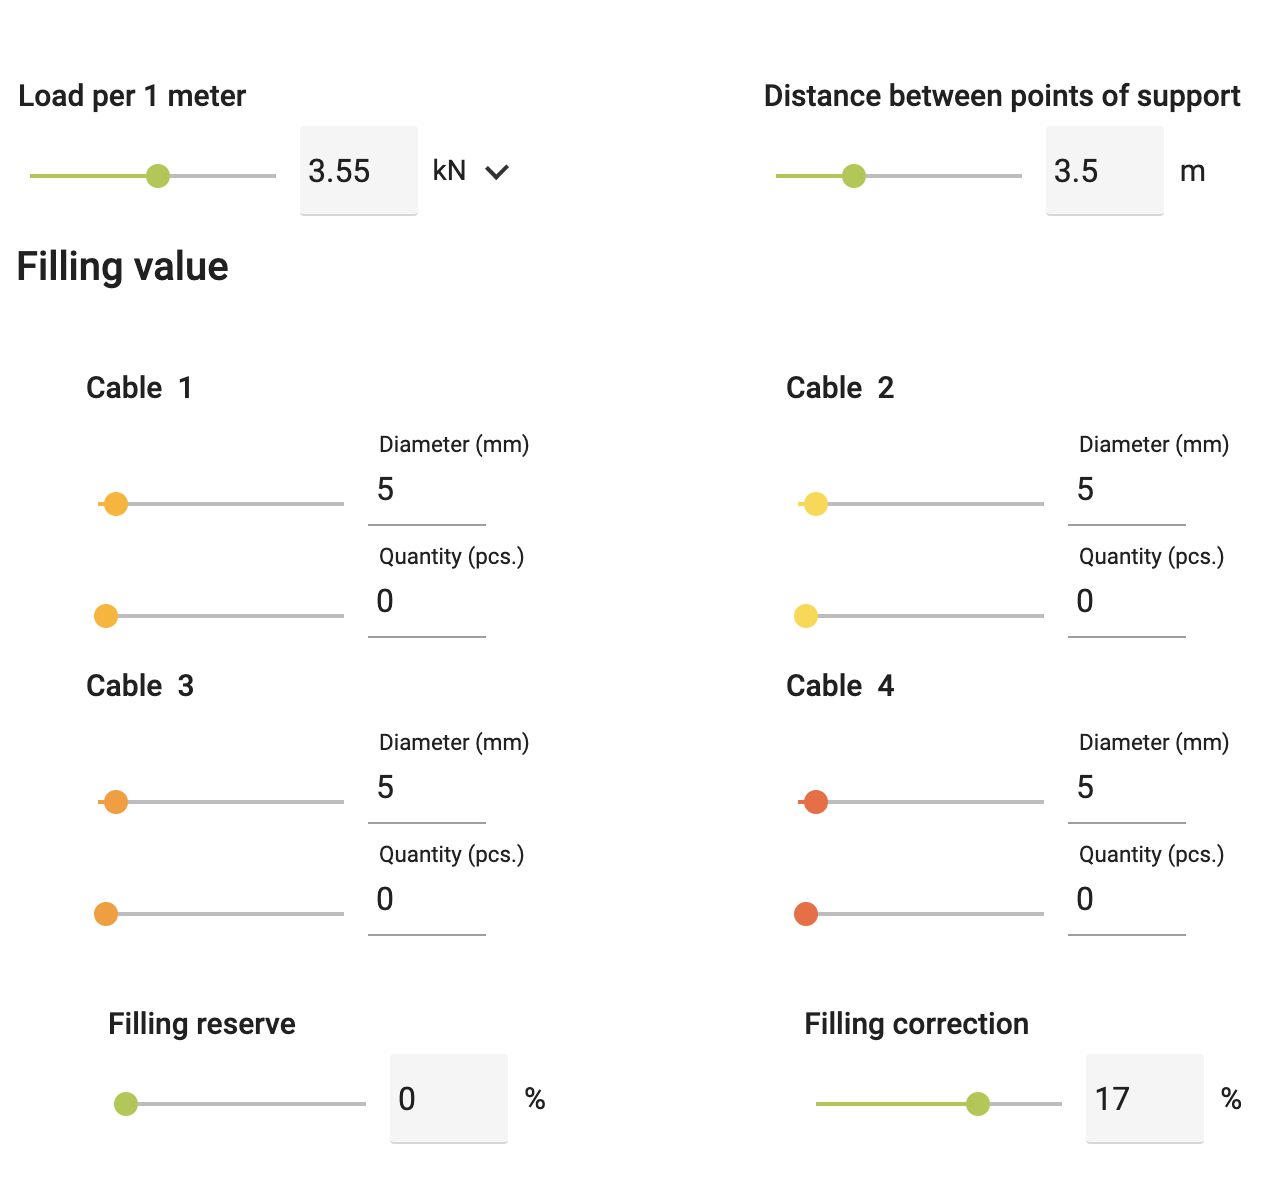Click the Load per 1 meter slider handle
Screen dimensions: 1270x1178
coord(158,176)
